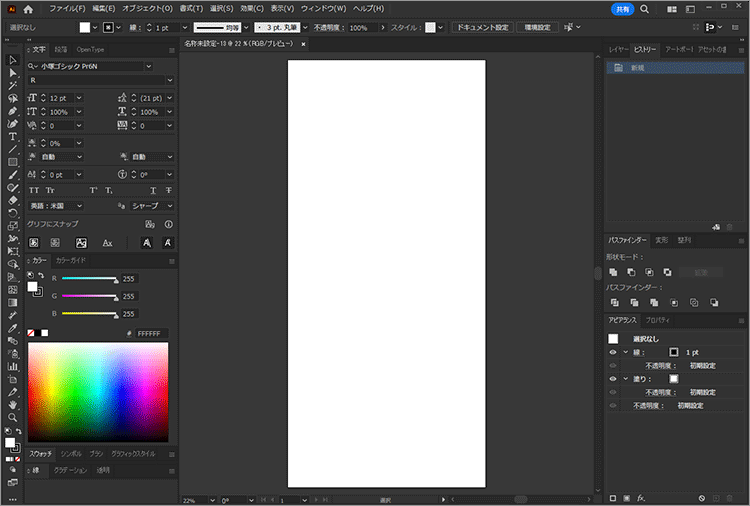Open the 小塚ゴシック Pr6N font family dropdown

click(148, 66)
